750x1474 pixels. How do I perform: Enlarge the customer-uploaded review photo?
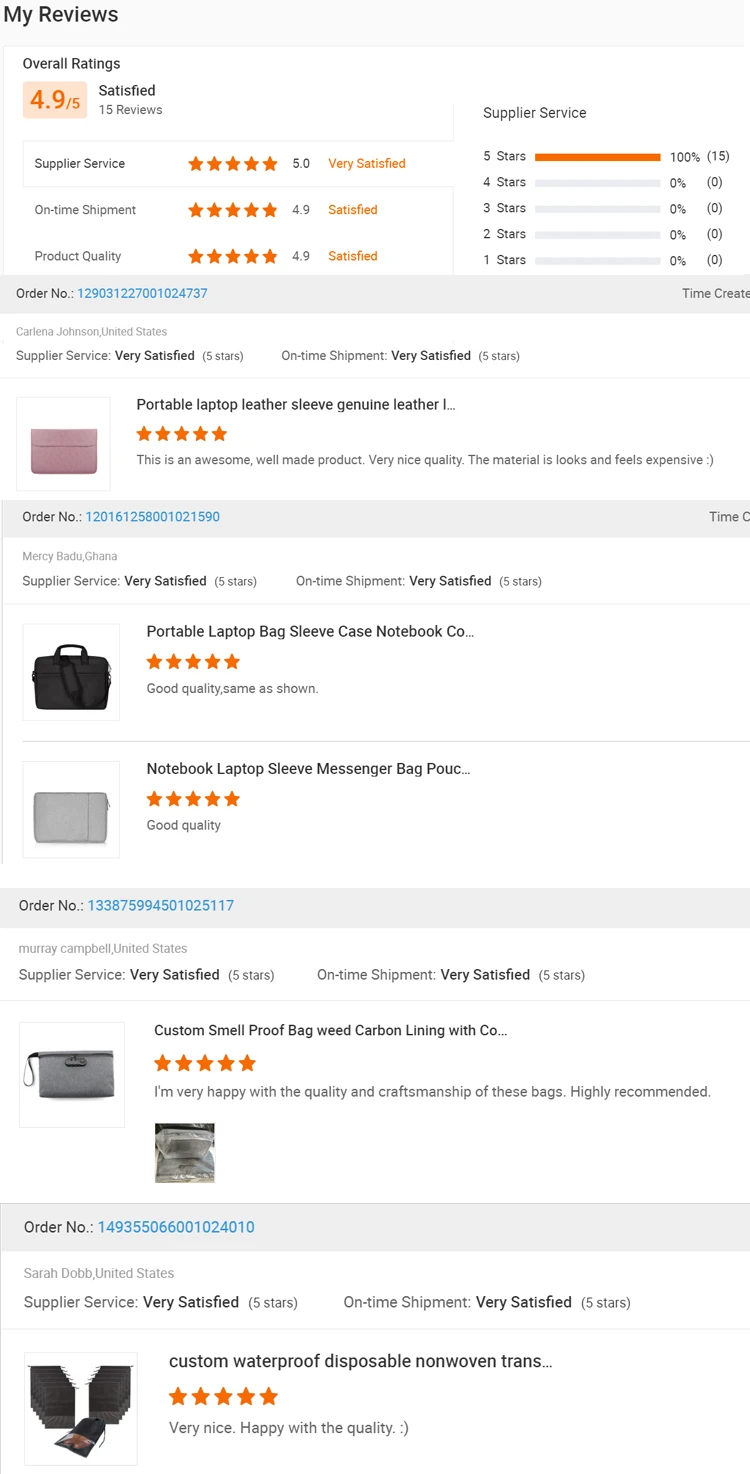[x=185, y=1153]
